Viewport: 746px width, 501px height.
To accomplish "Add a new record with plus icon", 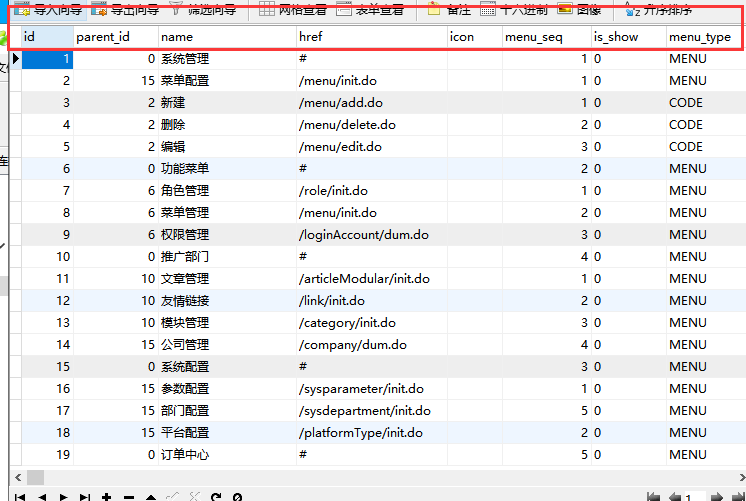I will pos(107,497).
